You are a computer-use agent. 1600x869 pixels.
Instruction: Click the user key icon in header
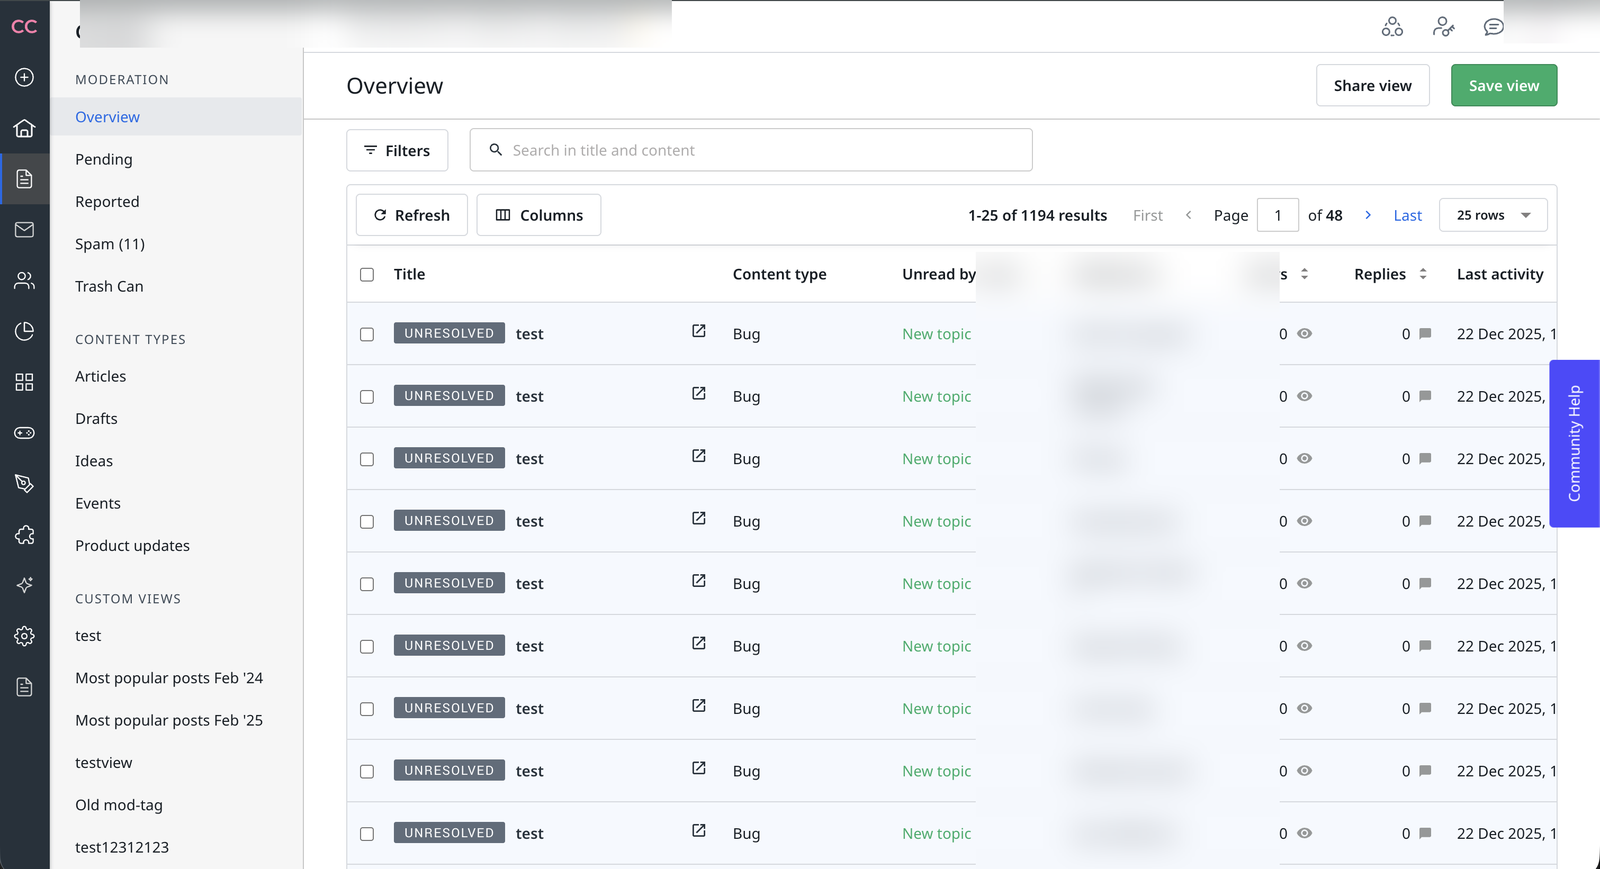(x=1443, y=27)
